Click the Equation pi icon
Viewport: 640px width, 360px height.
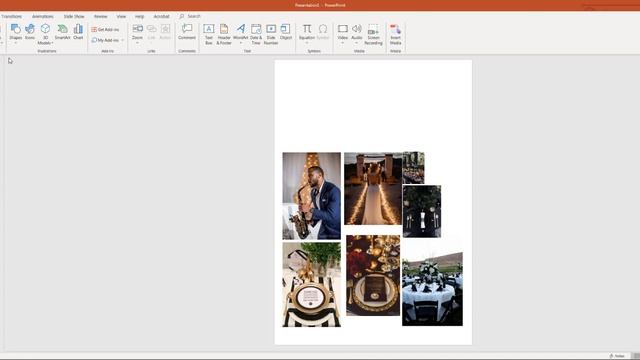[307, 29]
